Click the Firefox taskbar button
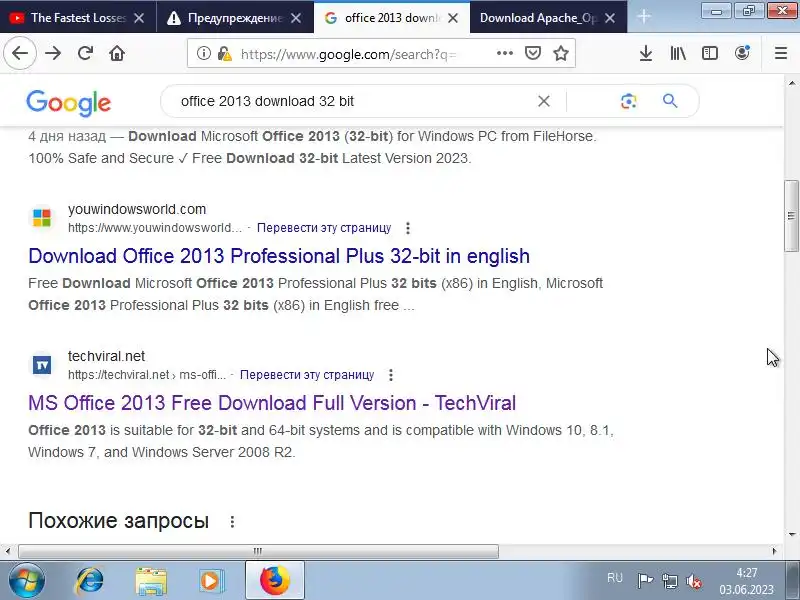This screenshot has width=800, height=600. coord(275,580)
